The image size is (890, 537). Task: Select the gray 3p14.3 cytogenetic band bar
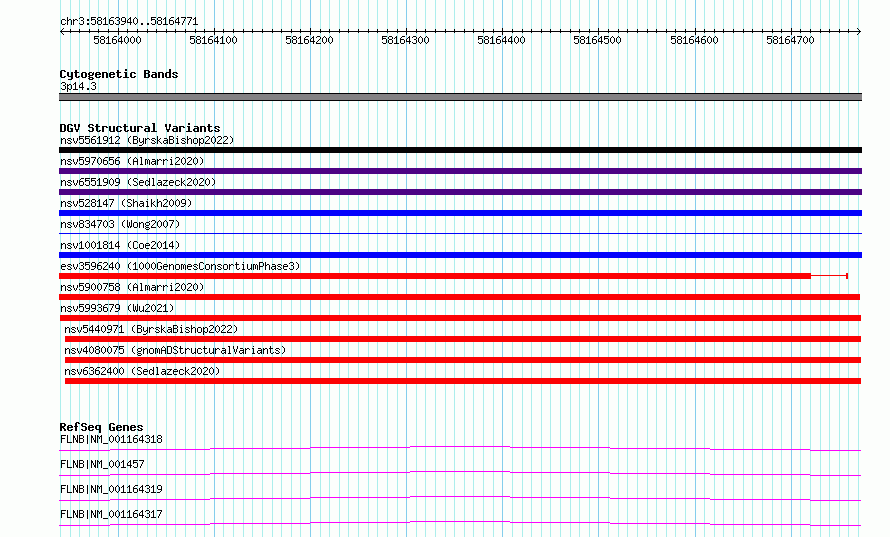click(x=460, y=97)
